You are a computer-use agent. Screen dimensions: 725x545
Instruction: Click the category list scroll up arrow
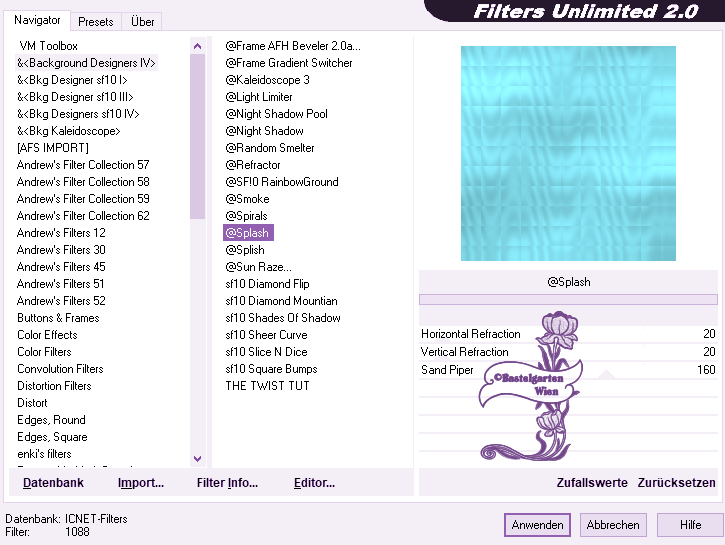[197, 46]
